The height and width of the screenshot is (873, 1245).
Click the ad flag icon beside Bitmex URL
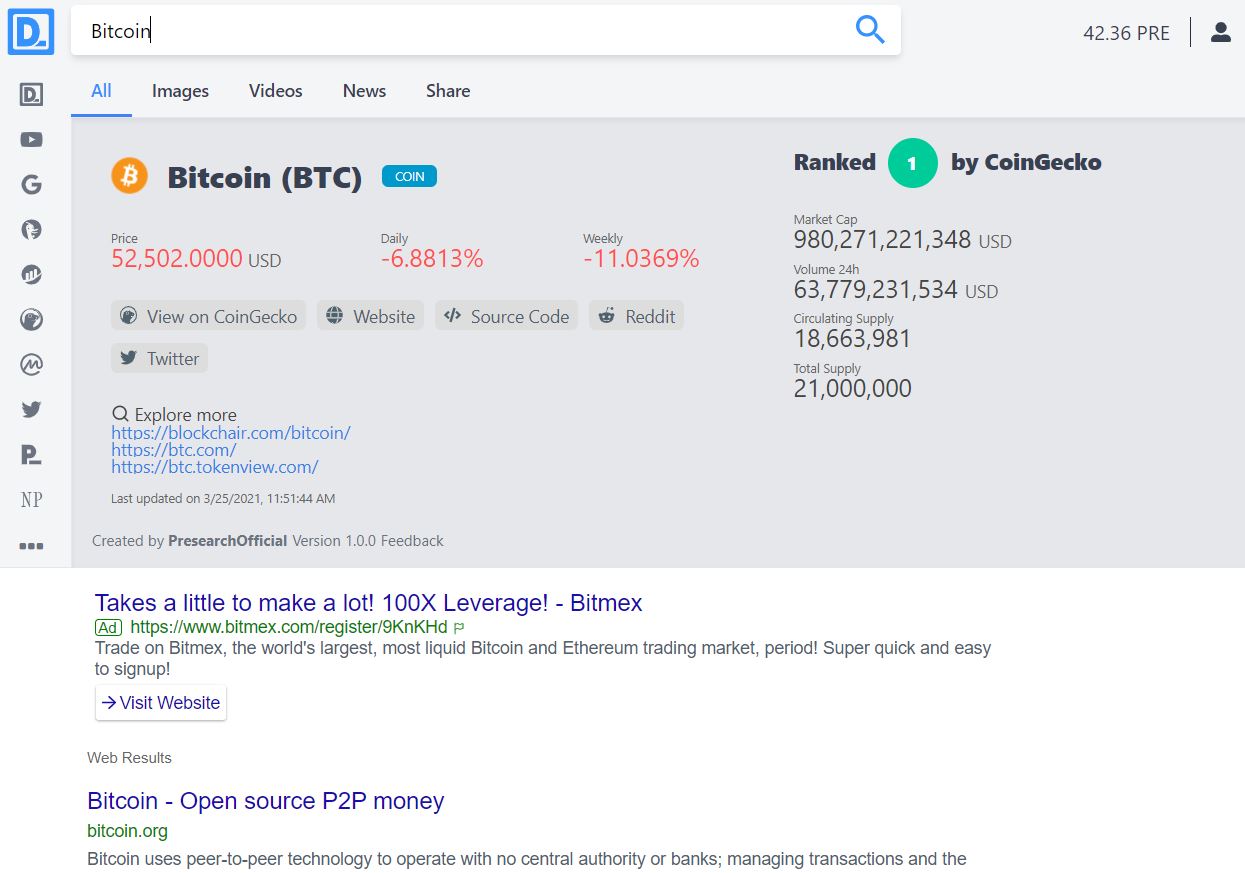tap(459, 628)
